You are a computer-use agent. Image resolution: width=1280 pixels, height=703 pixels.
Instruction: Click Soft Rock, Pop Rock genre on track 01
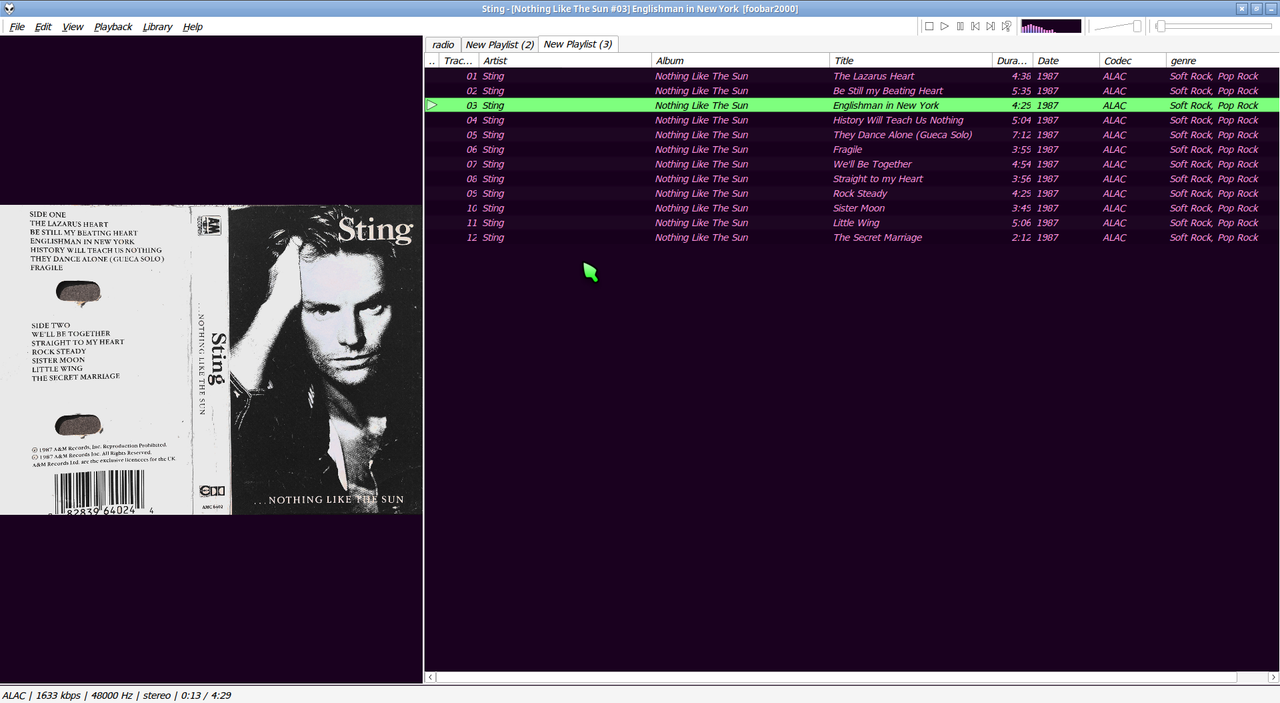click(1214, 76)
